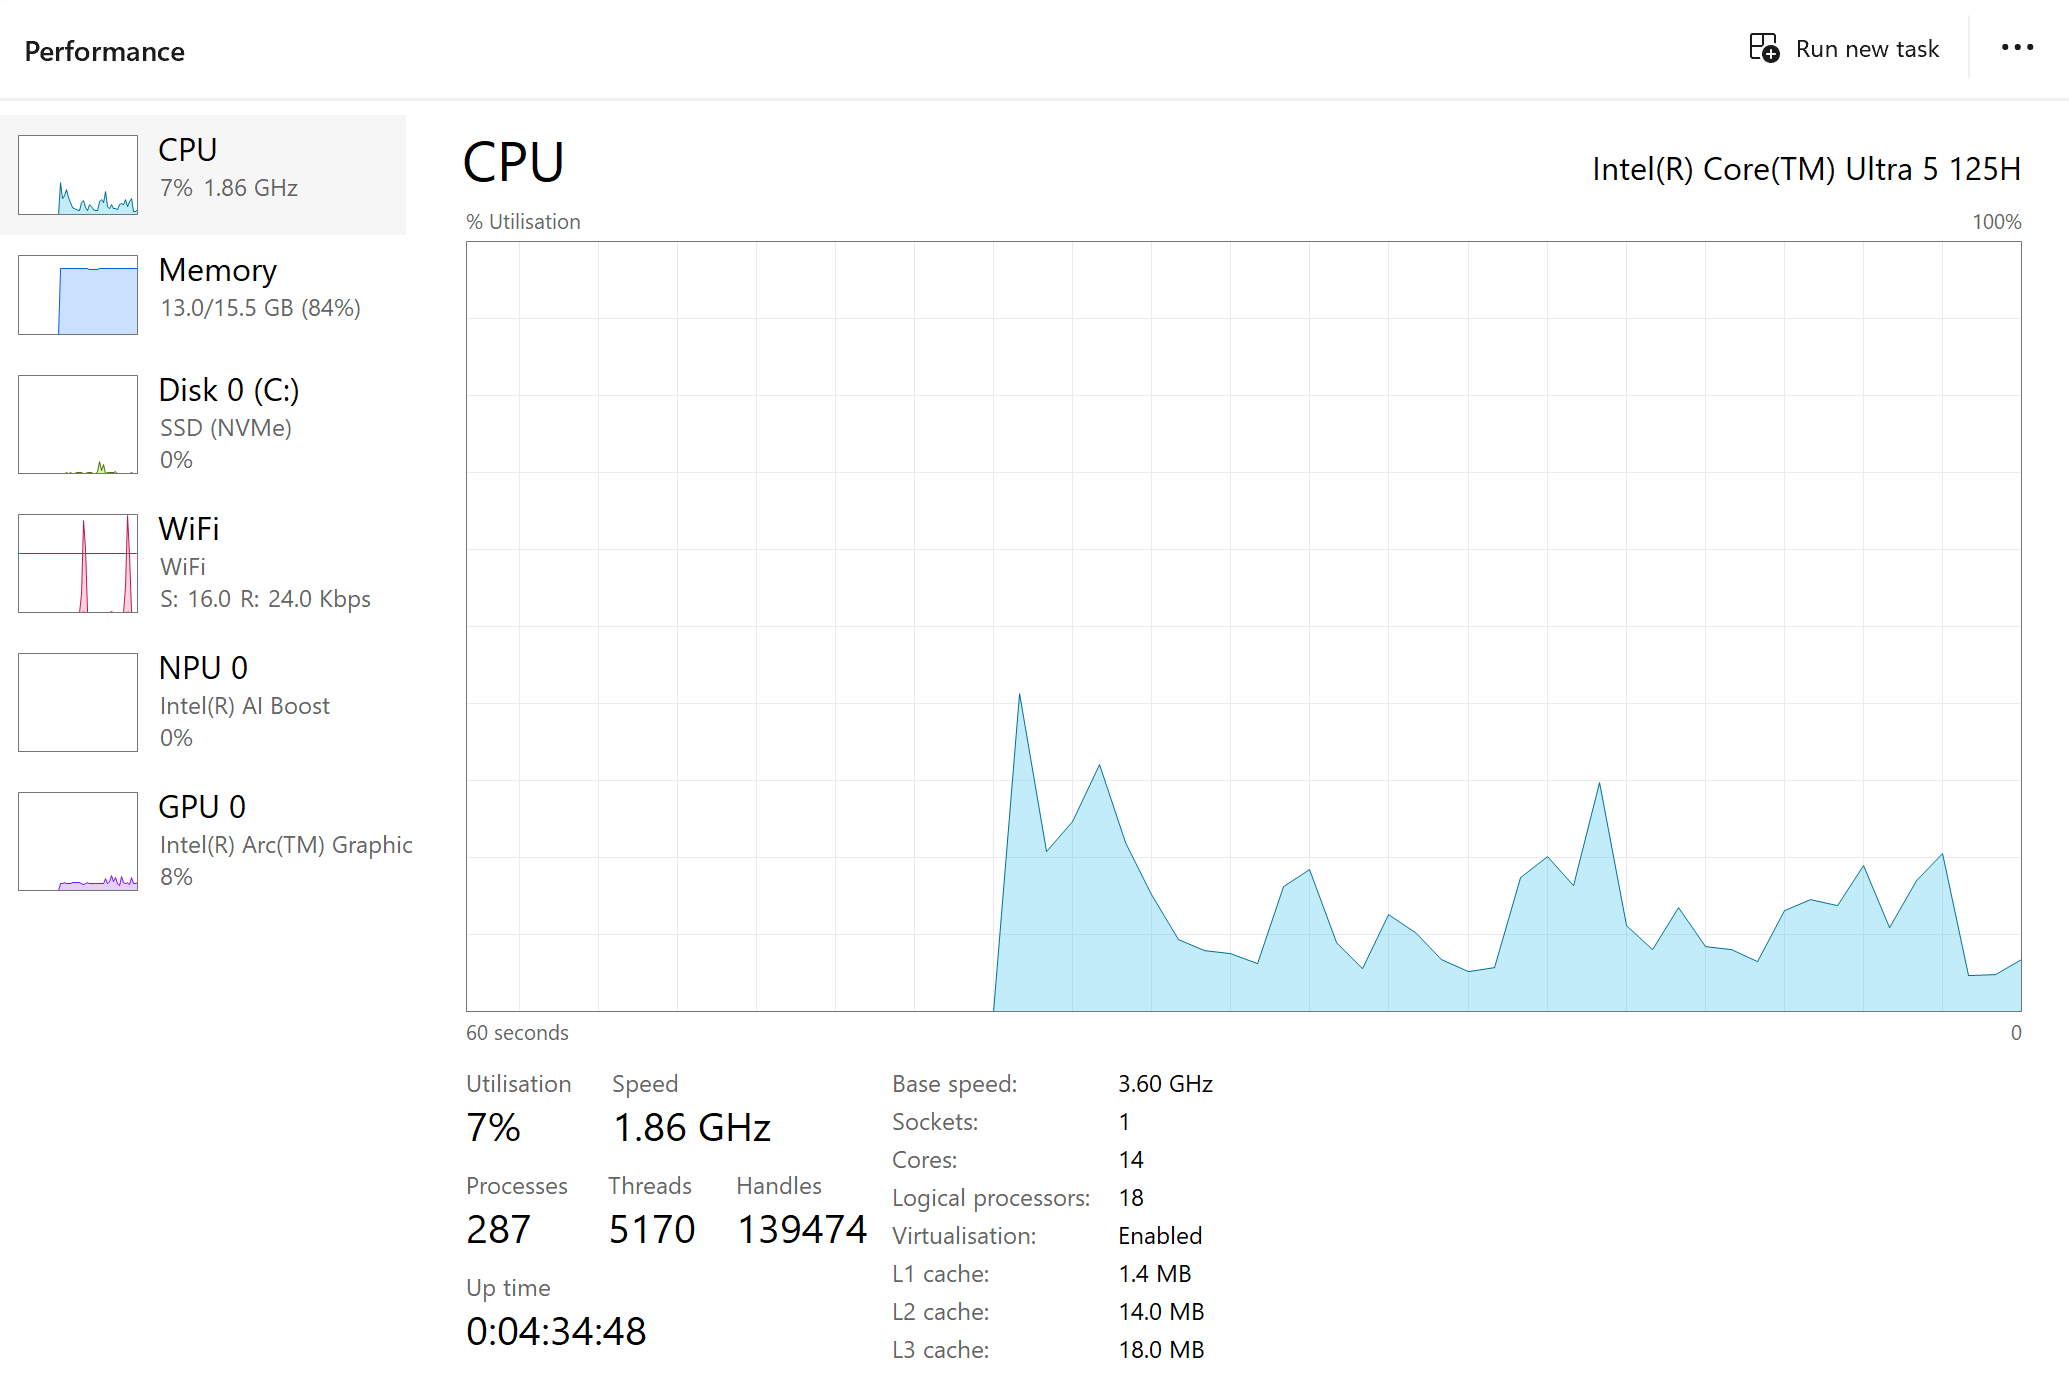Click the Up time counter value
2069x1396 pixels.
556,1331
